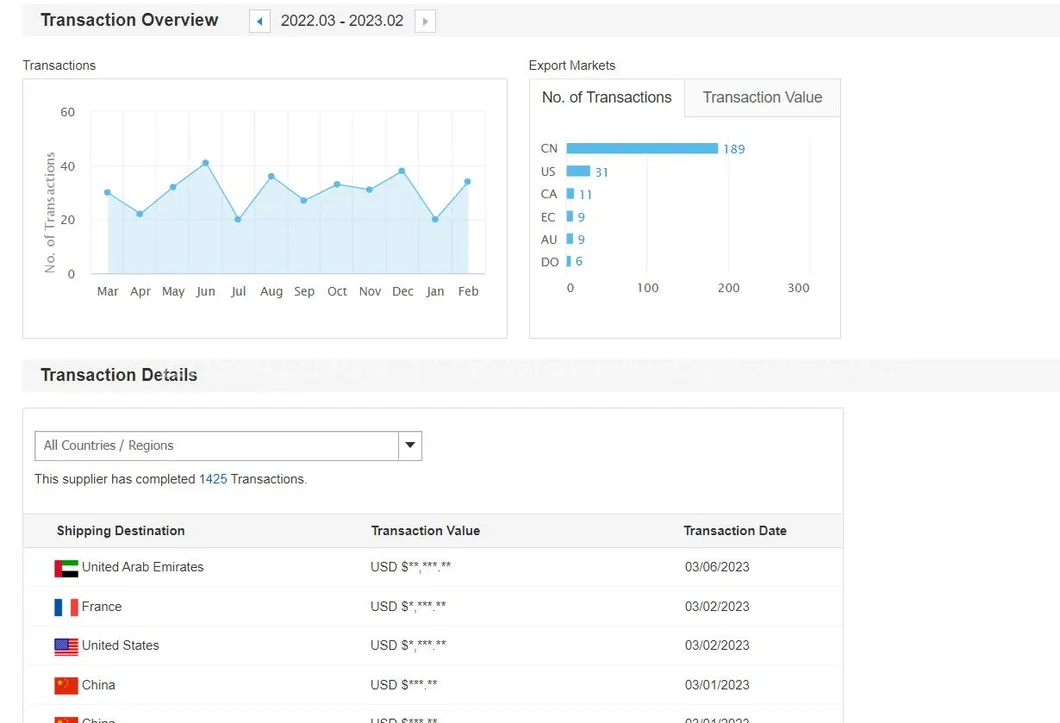This screenshot has height=723, width=1060.
Task: Click the 1425 transactions link
Action: tap(213, 479)
